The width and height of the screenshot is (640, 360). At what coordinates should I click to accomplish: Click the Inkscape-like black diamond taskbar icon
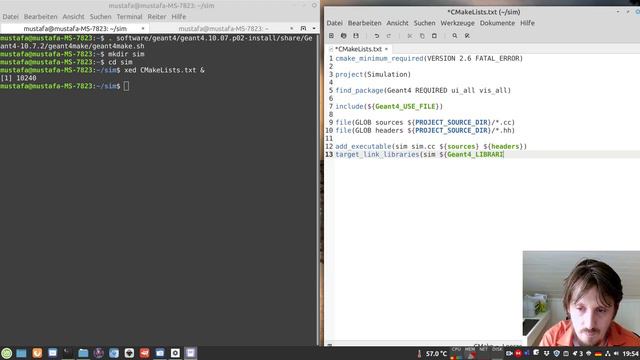(x=129, y=353)
